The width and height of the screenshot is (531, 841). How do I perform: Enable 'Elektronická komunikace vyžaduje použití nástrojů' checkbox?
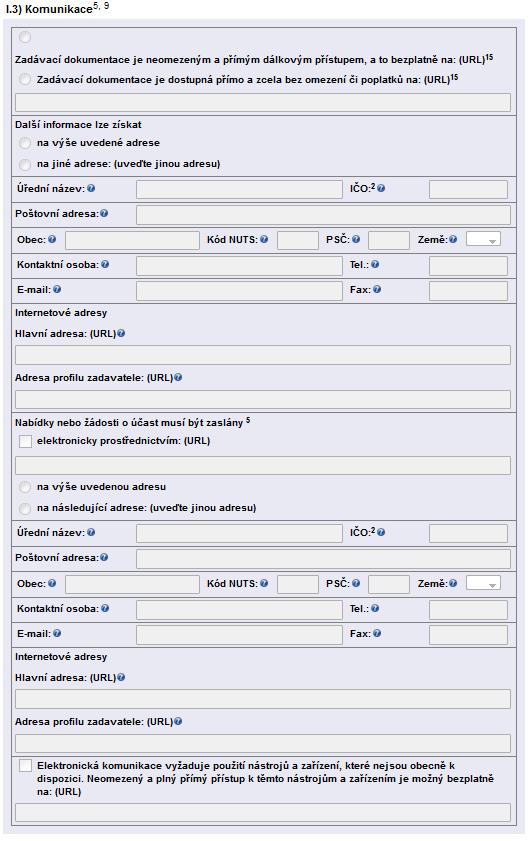[x=25, y=766]
